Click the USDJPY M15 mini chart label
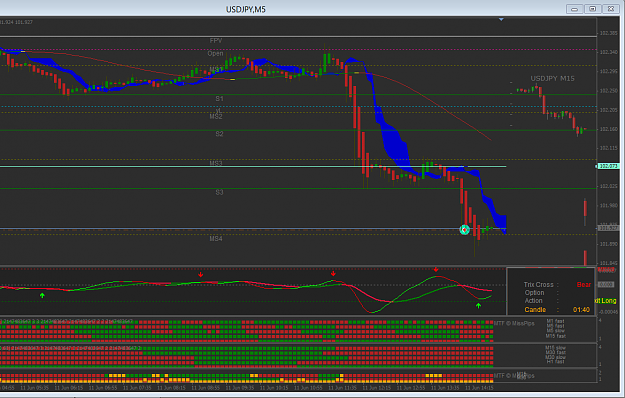The height and width of the screenshot is (398, 625). (552, 78)
